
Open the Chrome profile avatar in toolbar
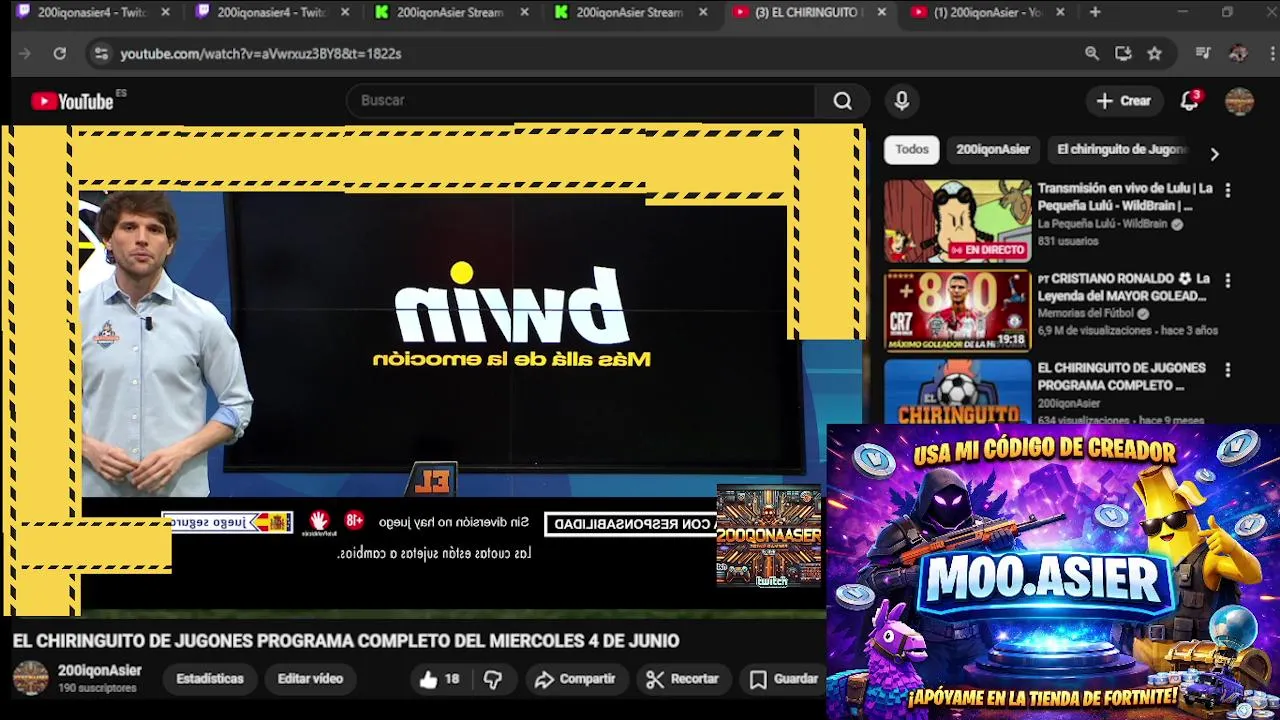pos(1238,54)
